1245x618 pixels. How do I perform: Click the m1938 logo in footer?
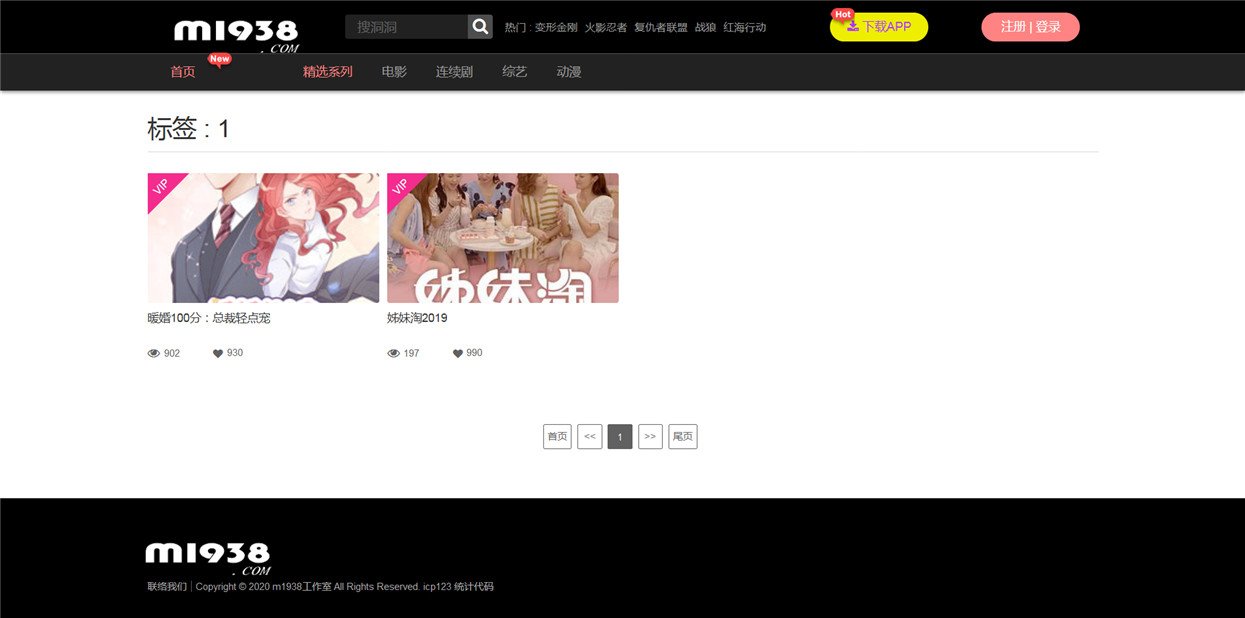(x=208, y=558)
